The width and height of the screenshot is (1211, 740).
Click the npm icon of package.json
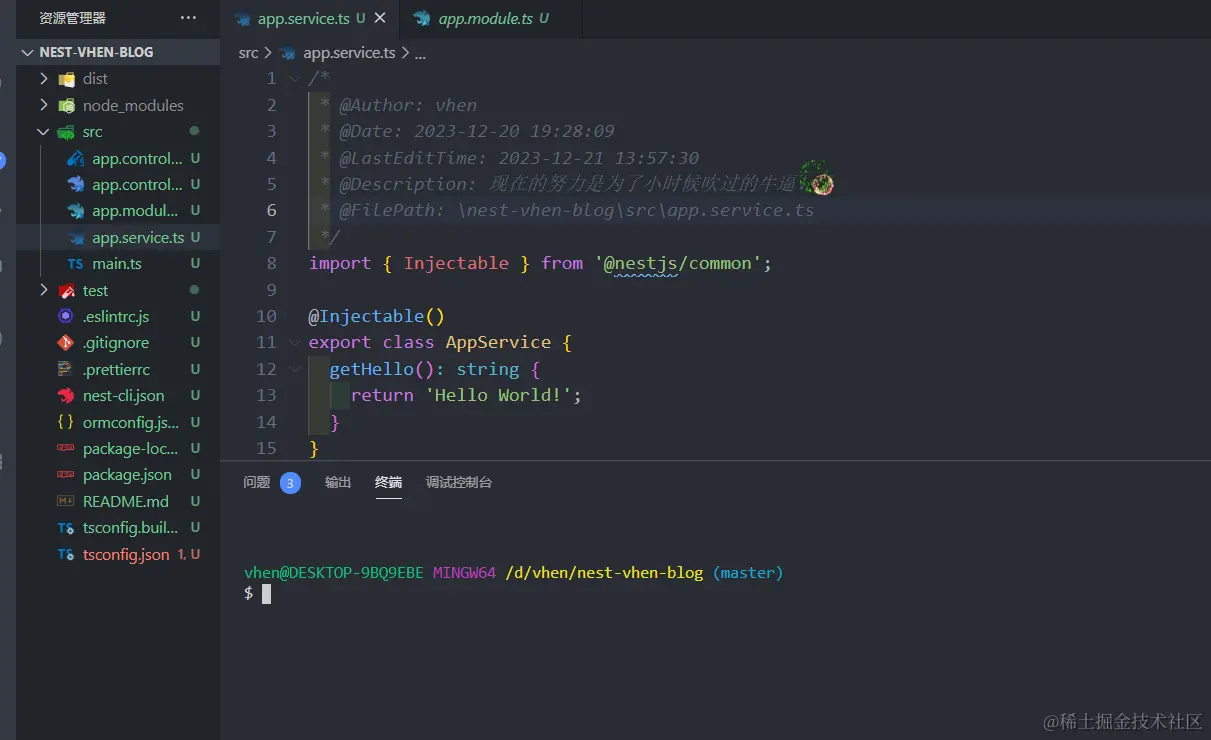click(x=67, y=475)
